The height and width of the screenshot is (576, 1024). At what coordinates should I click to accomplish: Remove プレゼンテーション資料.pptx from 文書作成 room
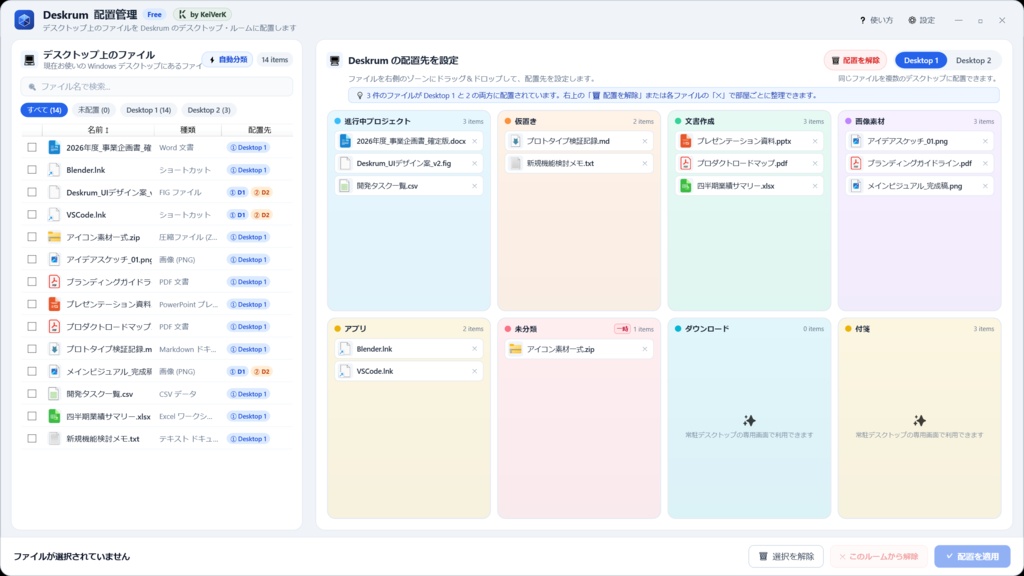point(815,141)
